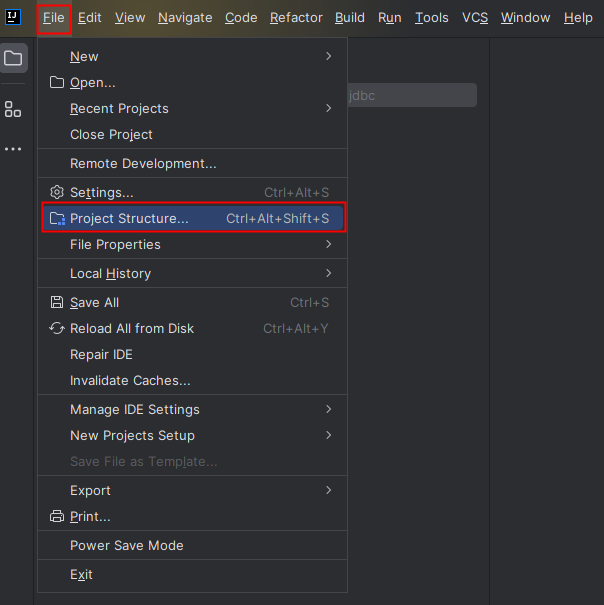Click the folder icon next to Open
Screen dimensions: 604x605
coord(57,82)
